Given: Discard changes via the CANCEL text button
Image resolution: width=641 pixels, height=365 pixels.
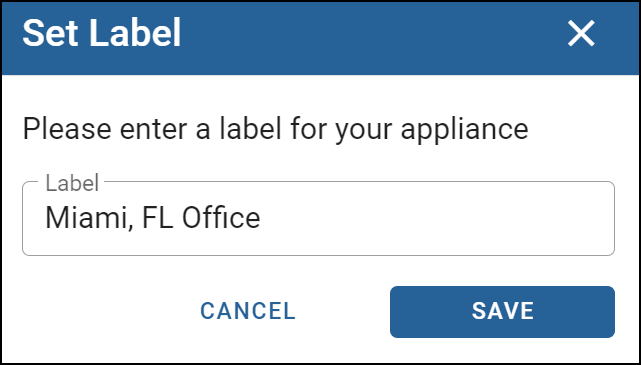Looking at the screenshot, I should point(248,311).
